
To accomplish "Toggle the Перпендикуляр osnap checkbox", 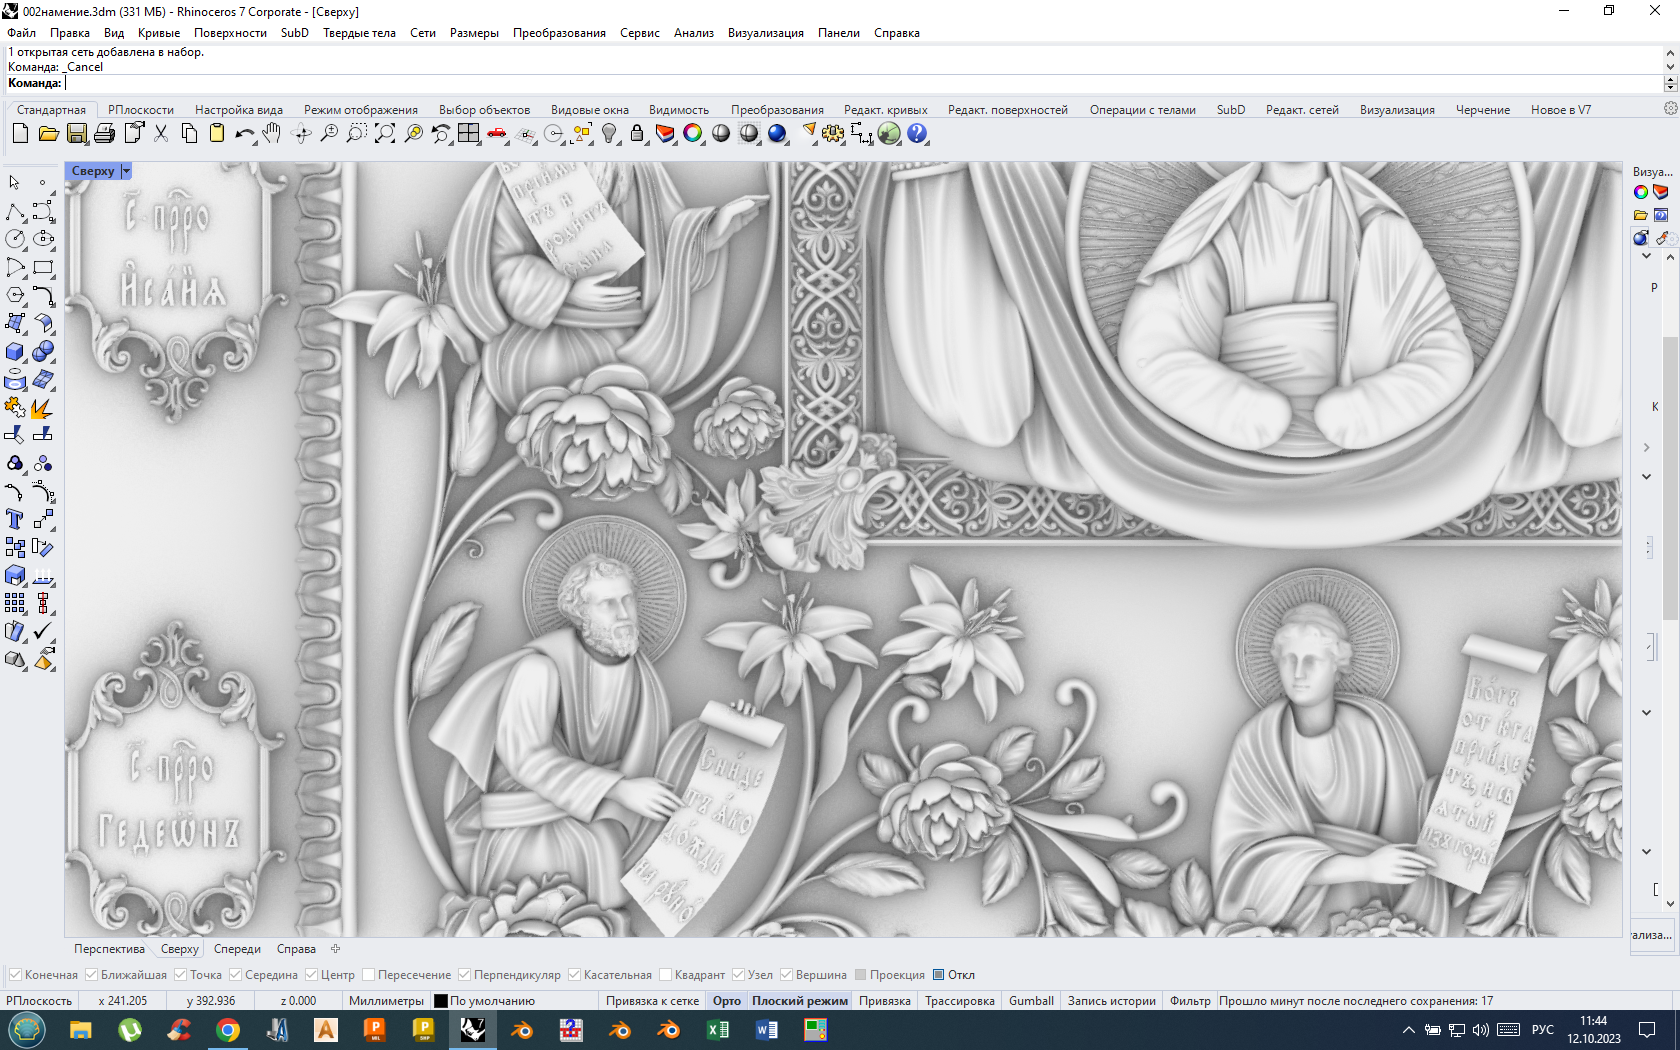I will tap(464, 975).
